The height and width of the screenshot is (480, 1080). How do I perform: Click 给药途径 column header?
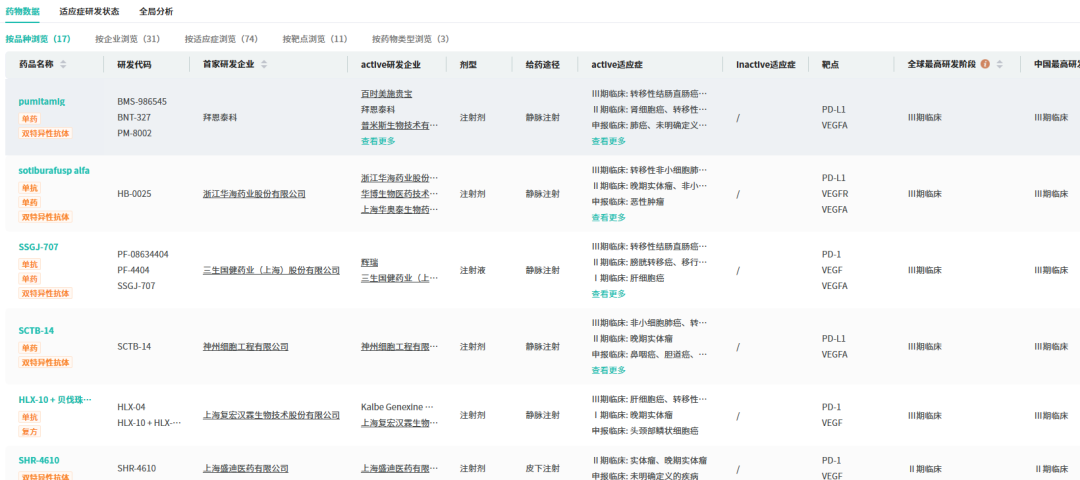pos(542,65)
